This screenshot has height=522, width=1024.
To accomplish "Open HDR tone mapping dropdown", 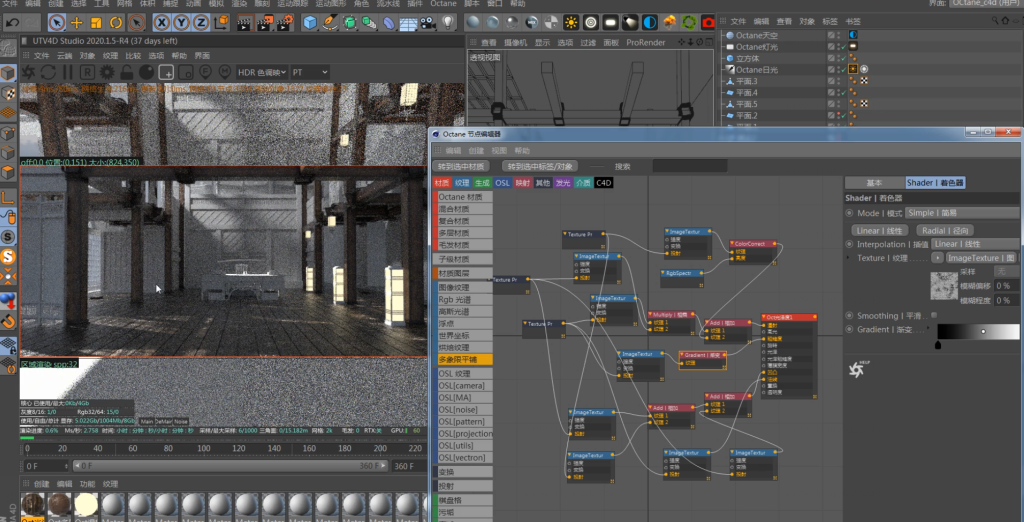I will point(262,72).
